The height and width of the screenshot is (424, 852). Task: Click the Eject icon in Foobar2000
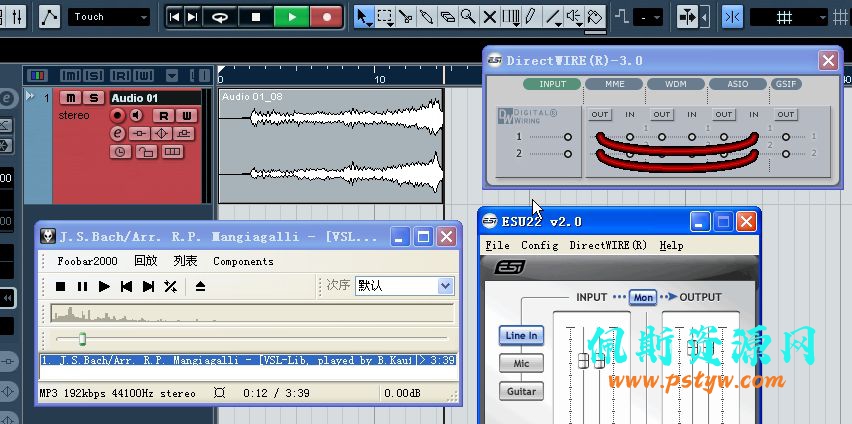200,287
